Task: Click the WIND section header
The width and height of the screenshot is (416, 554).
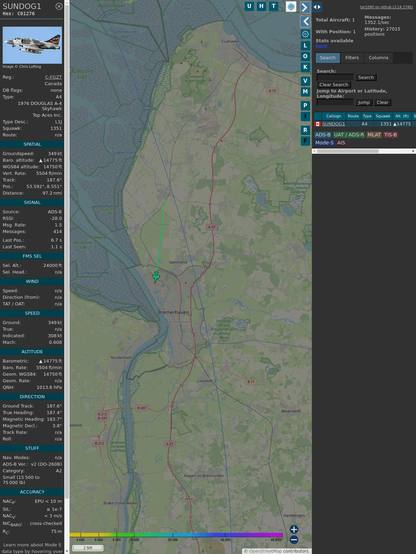Action: [32, 282]
